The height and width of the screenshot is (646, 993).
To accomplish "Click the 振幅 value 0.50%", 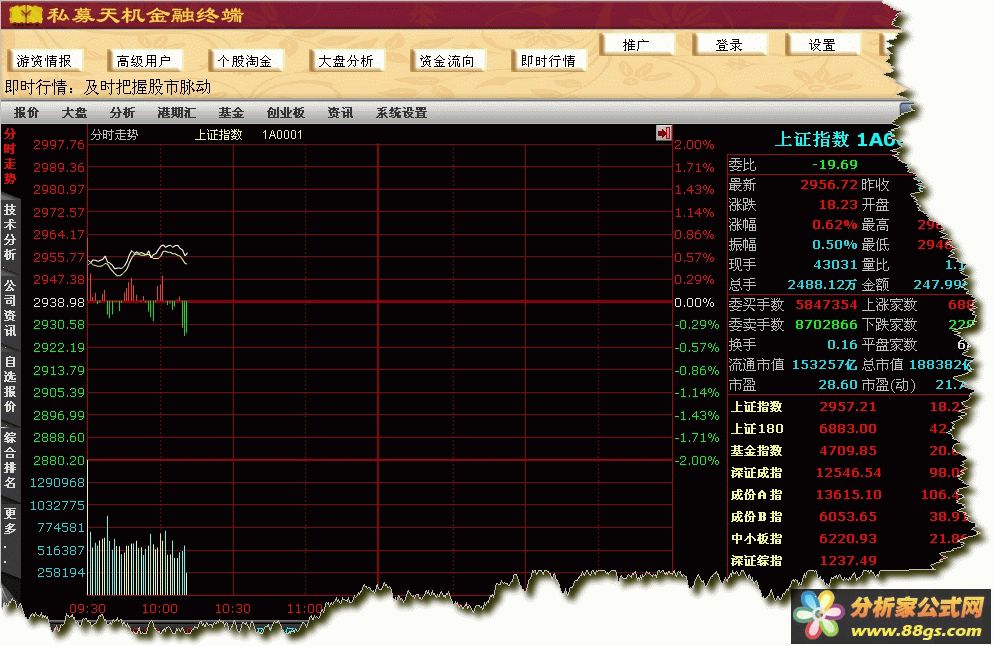I will (x=835, y=244).
